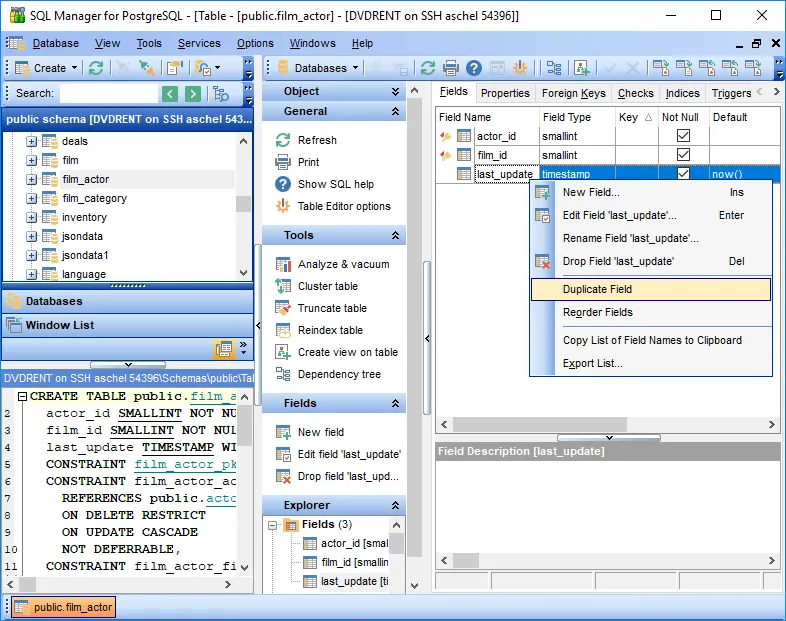Click the search in tree icon
Image resolution: width=786 pixels, height=621 pixels.
coord(221,93)
